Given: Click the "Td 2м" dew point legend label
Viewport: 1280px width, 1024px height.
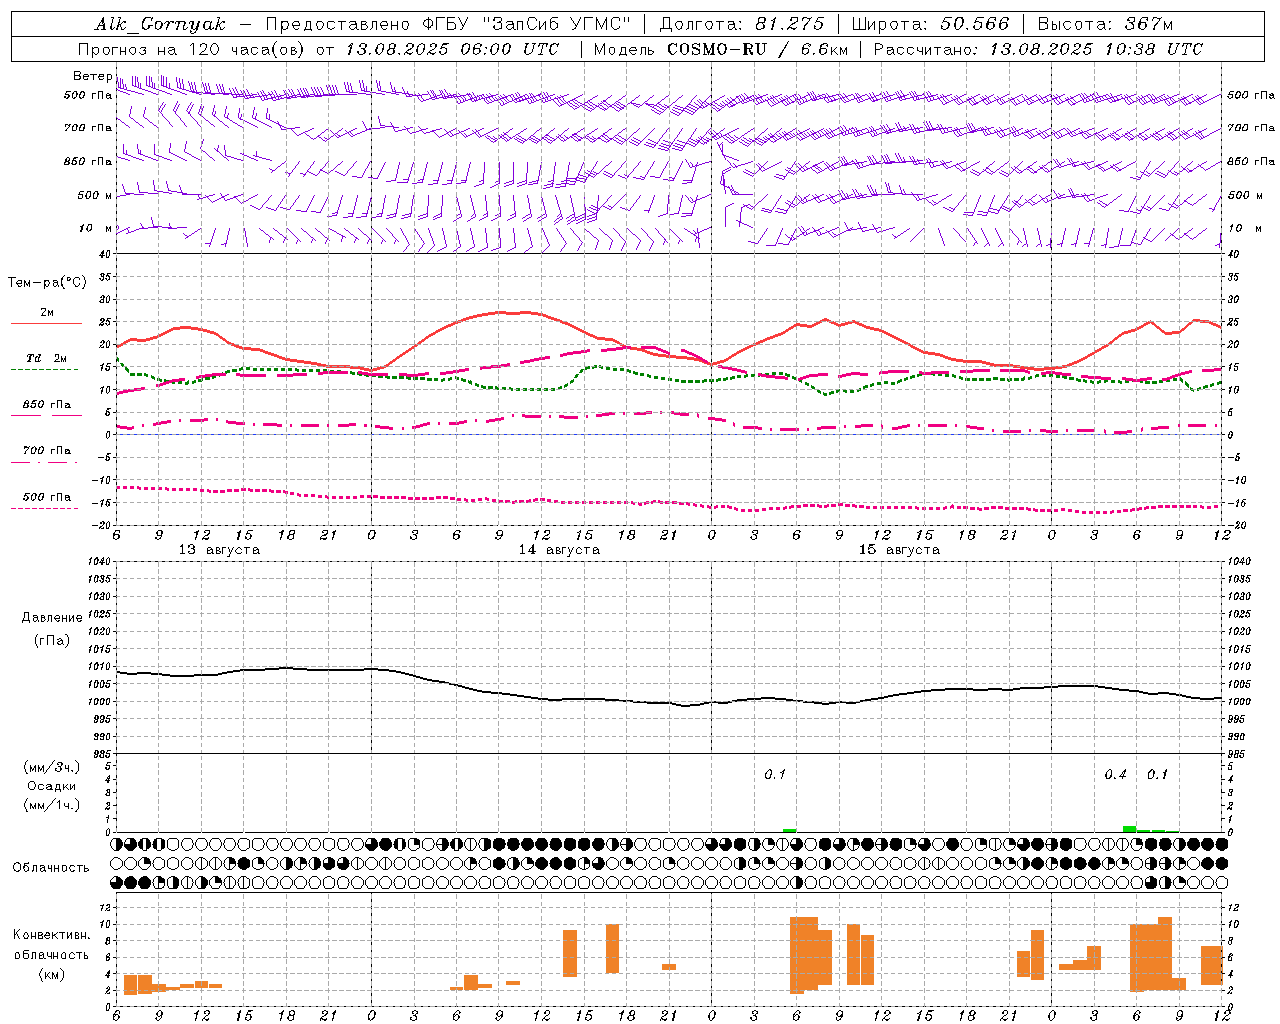Looking at the screenshot, I should [x=47, y=358].
